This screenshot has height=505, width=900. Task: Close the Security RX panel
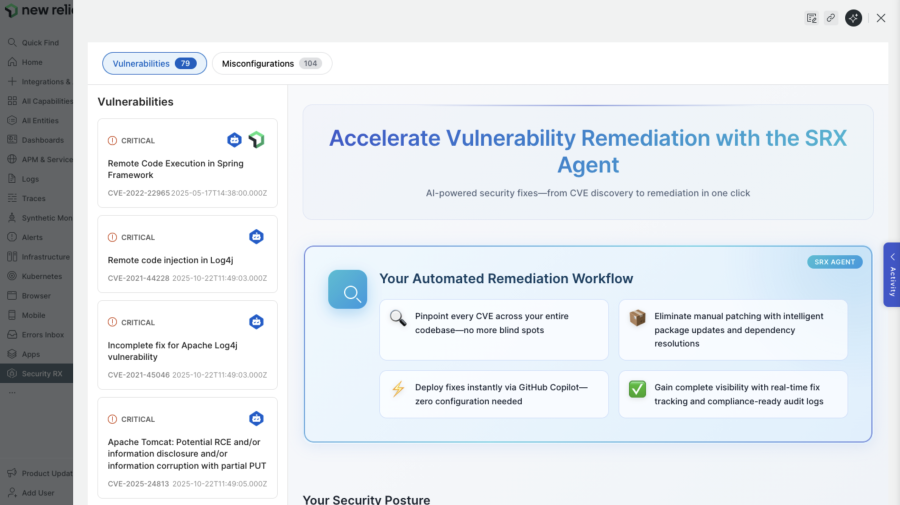881,18
